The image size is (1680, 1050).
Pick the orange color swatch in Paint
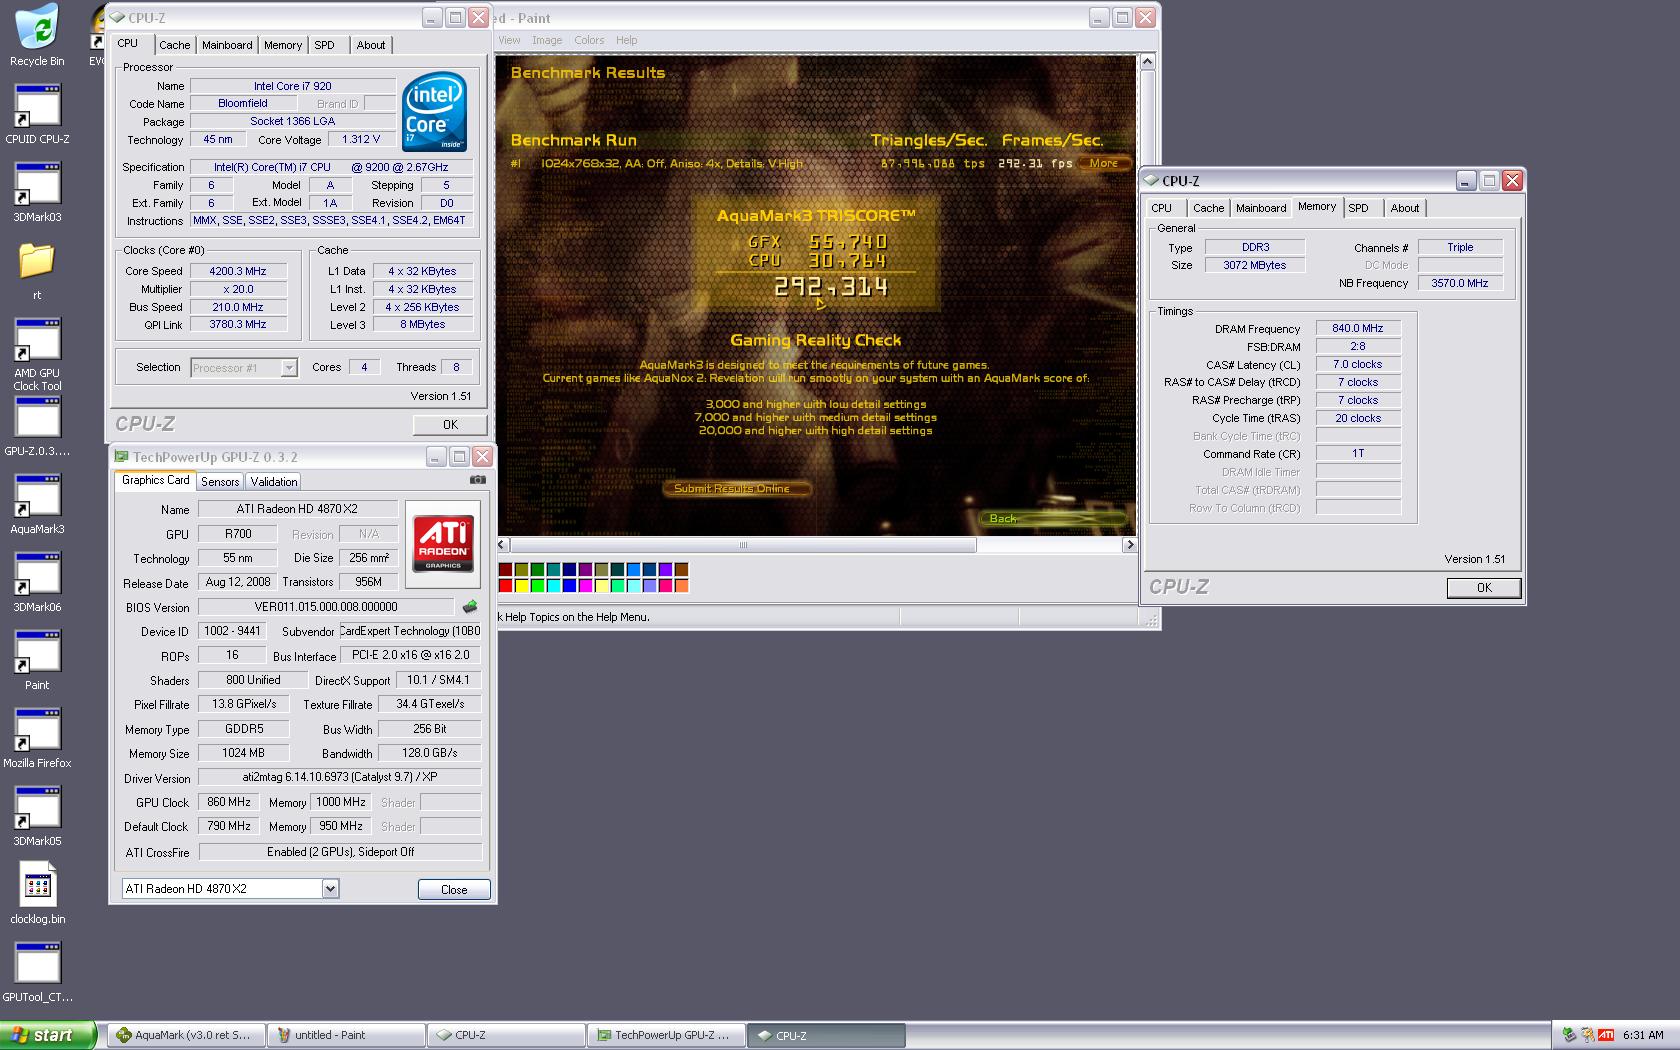click(681, 585)
